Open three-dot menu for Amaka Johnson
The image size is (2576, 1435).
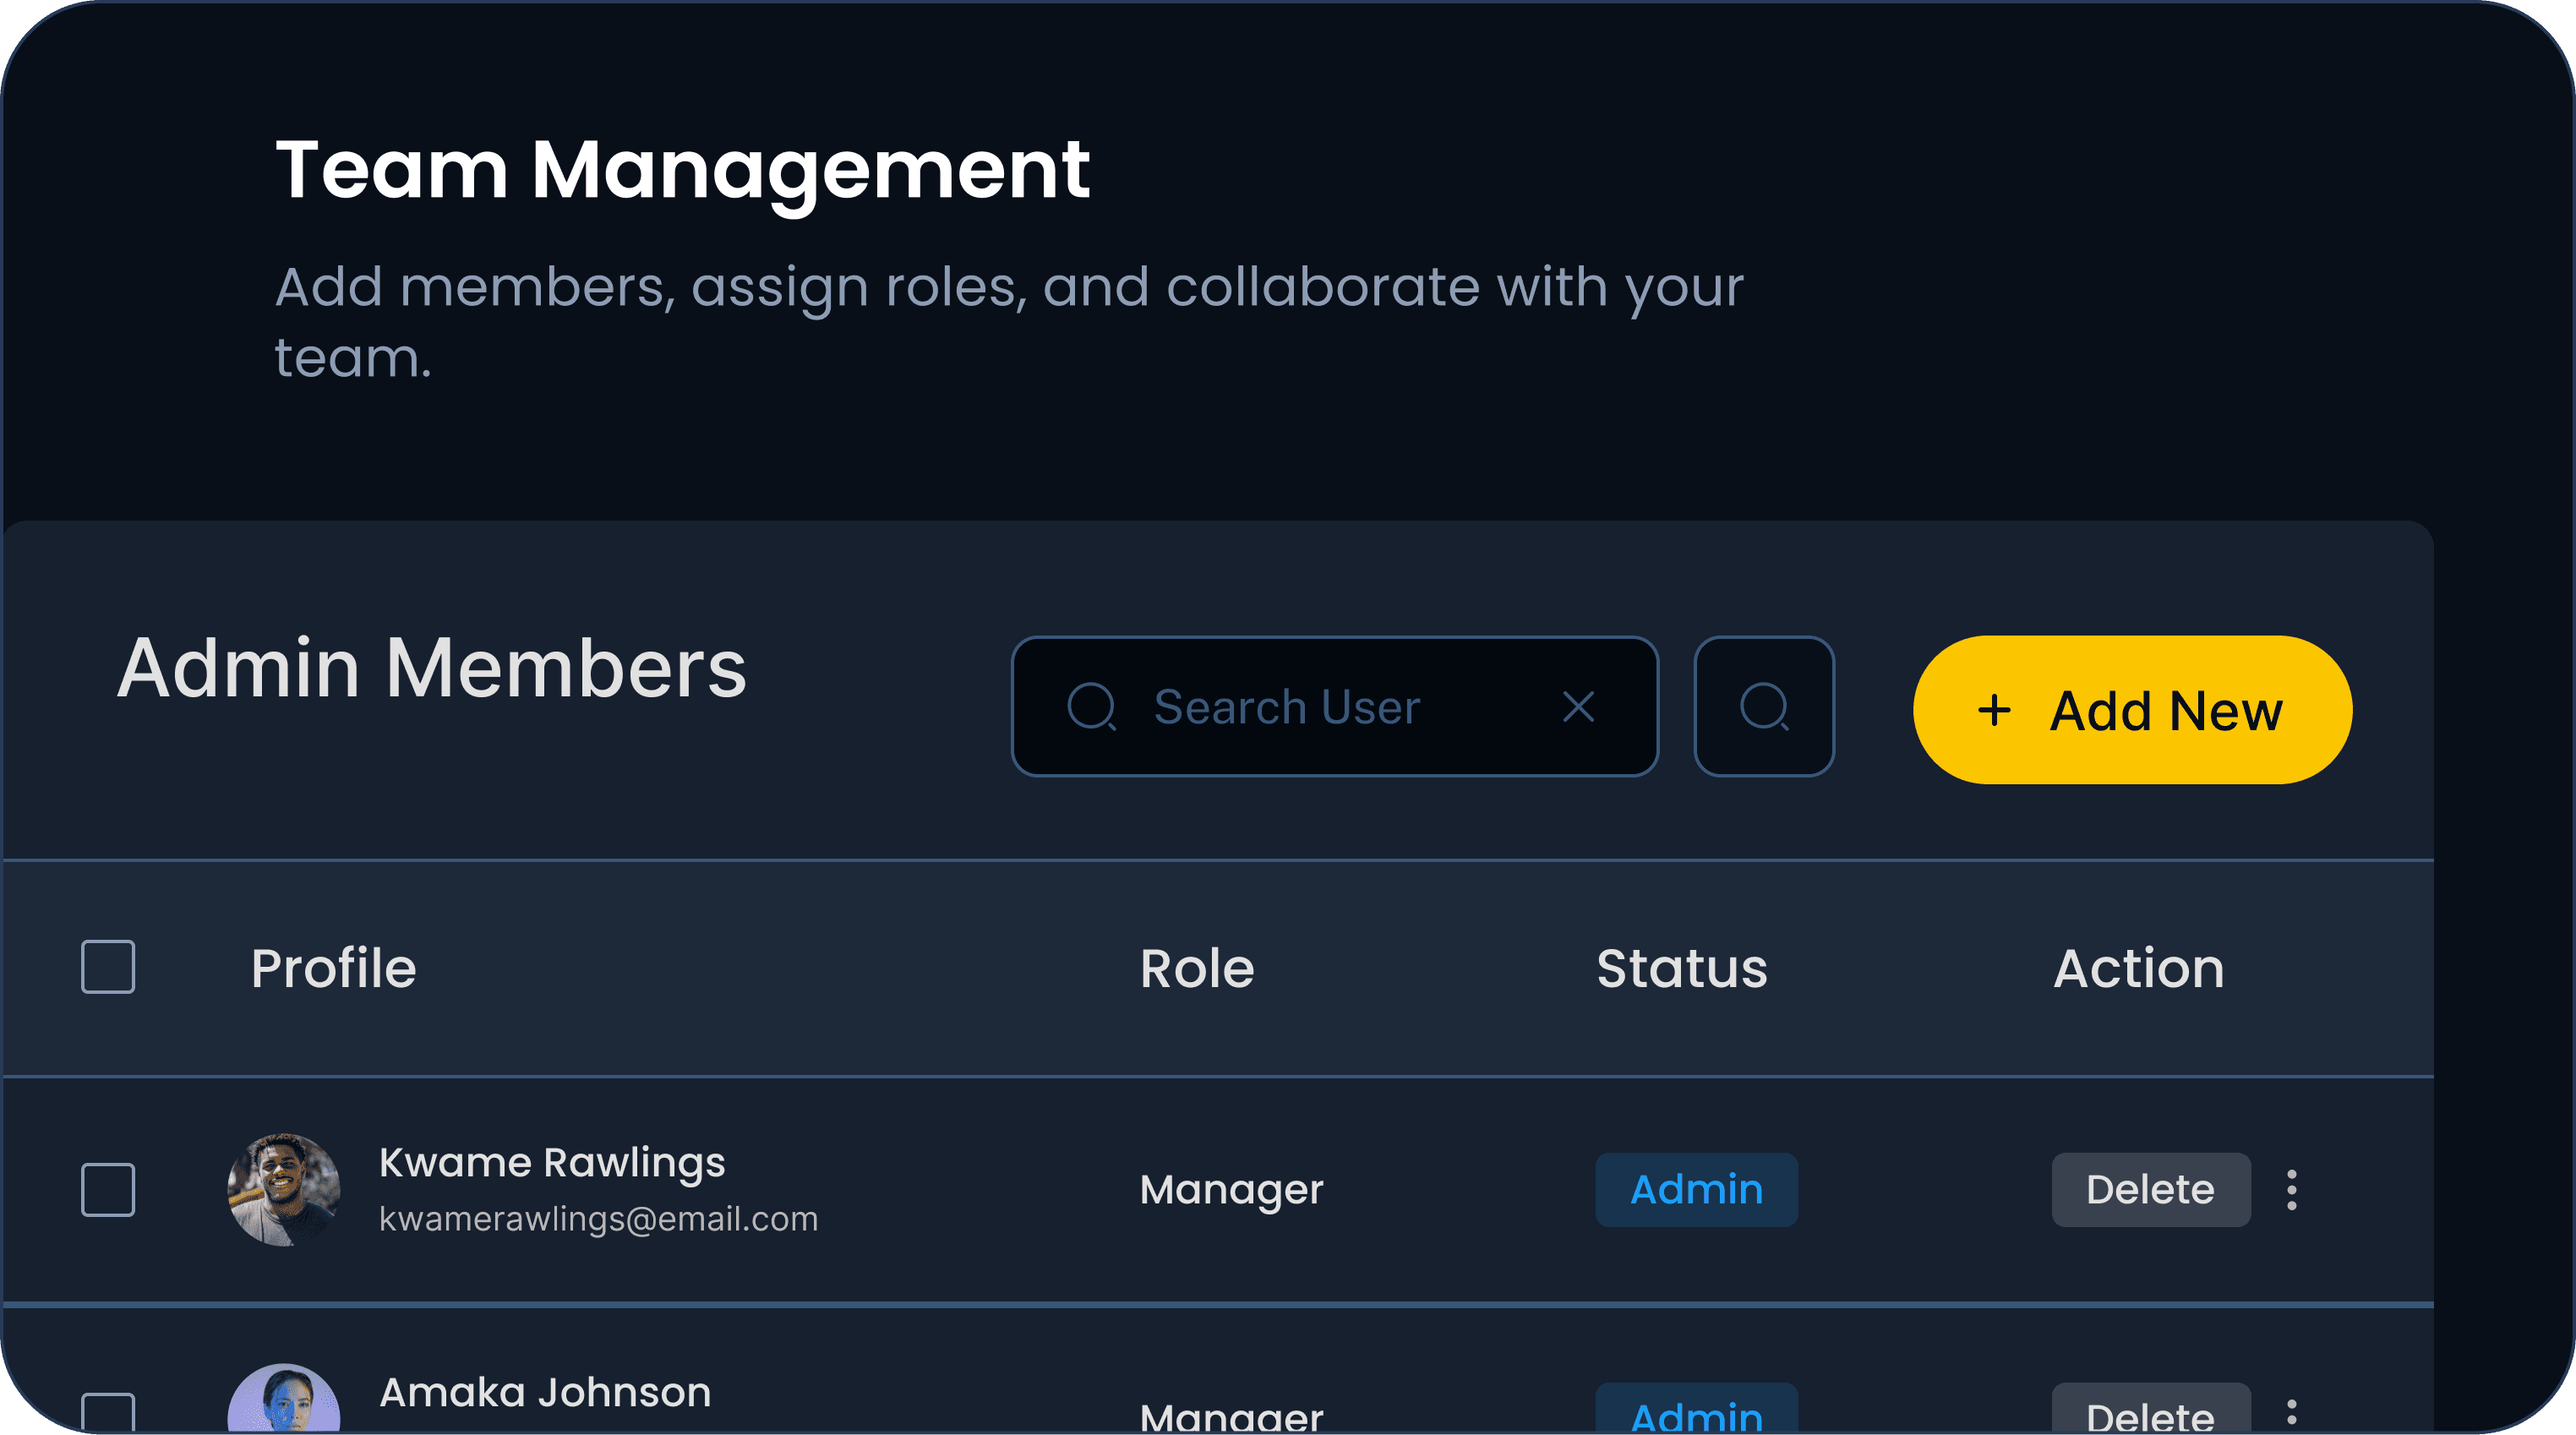coord(2292,1413)
